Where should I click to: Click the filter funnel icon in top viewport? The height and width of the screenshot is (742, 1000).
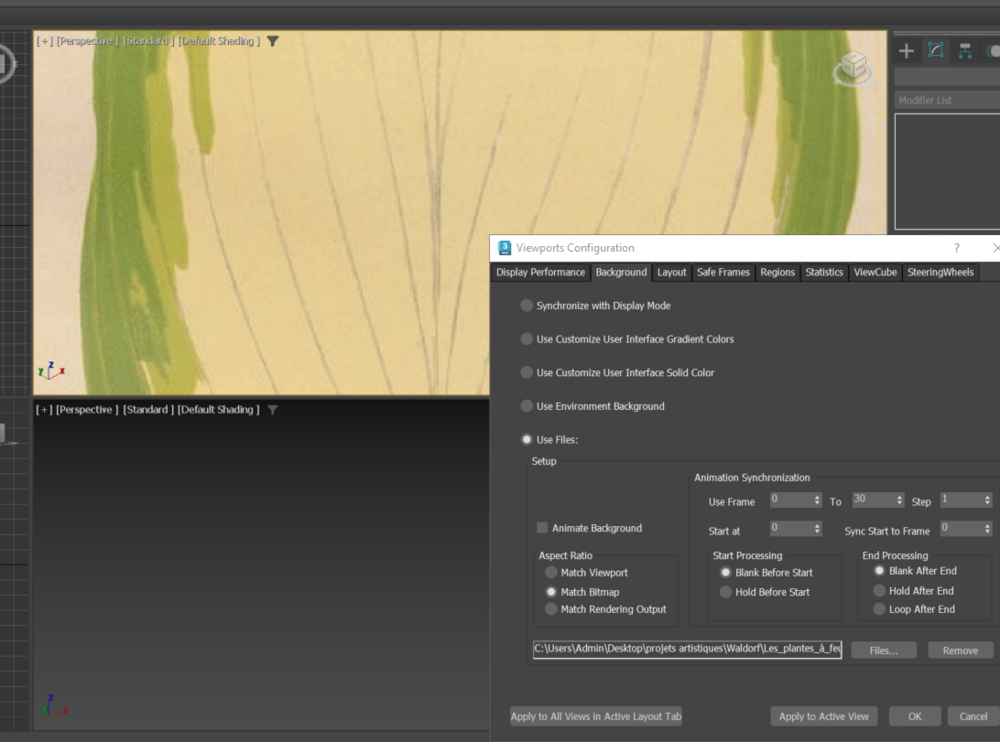273,41
